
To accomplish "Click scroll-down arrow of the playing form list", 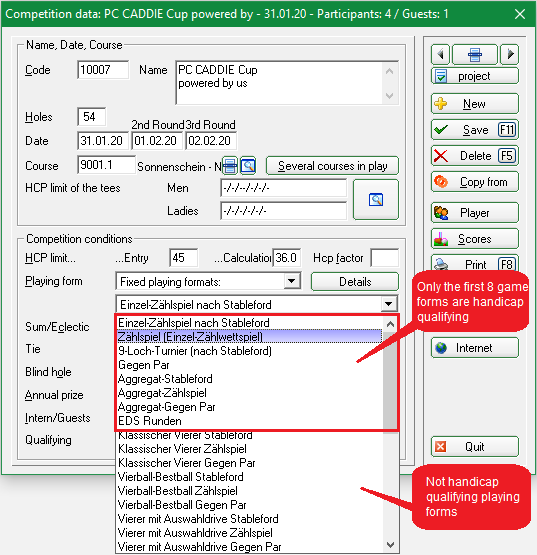I will tap(390, 545).
